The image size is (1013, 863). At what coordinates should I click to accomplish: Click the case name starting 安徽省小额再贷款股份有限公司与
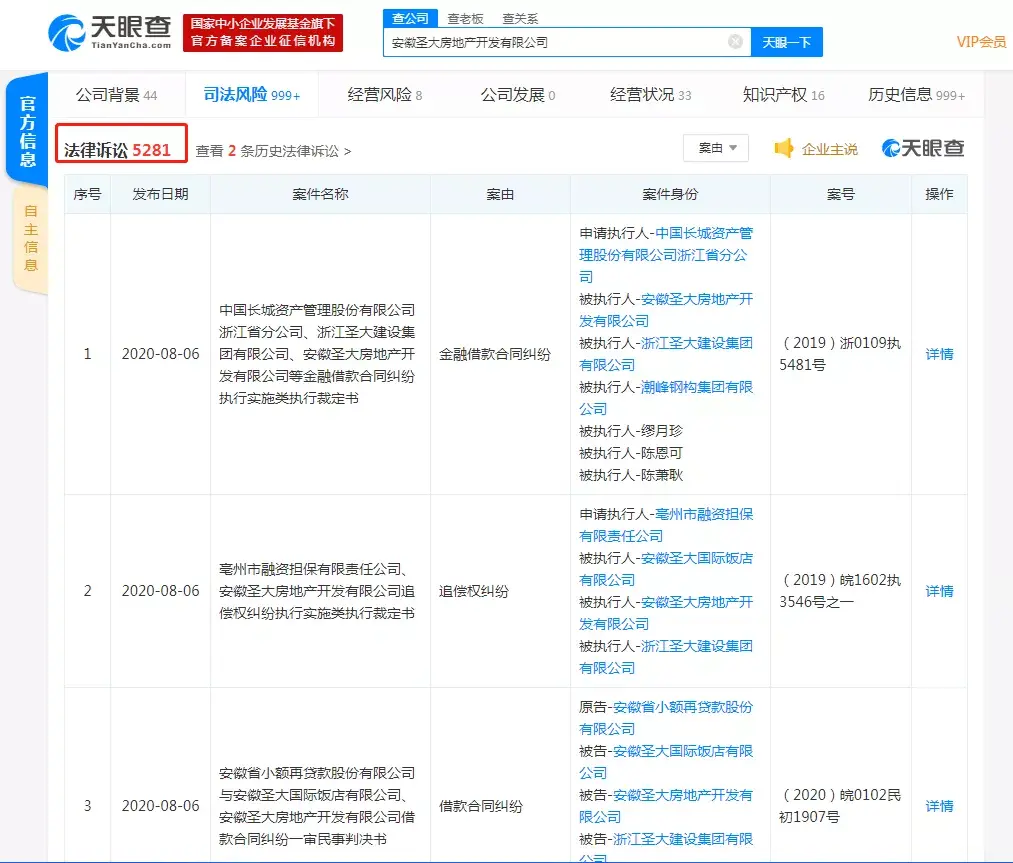click(x=317, y=806)
